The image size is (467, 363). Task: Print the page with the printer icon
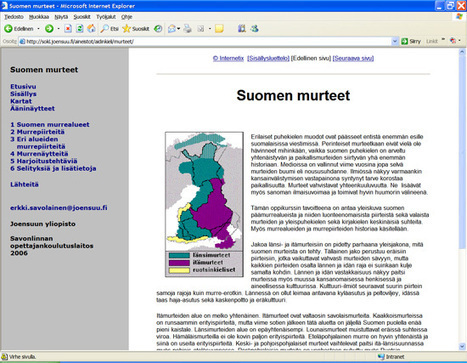coord(188,29)
